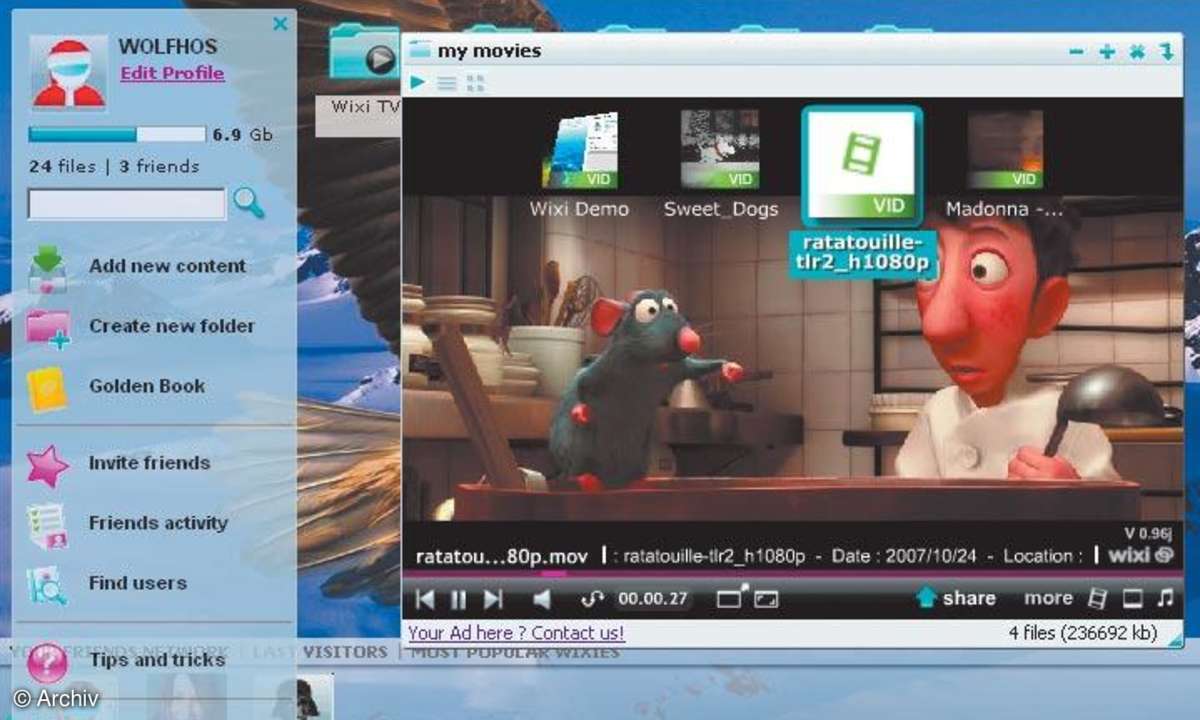Click the ratatou...80p.mov file name

tap(502, 556)
